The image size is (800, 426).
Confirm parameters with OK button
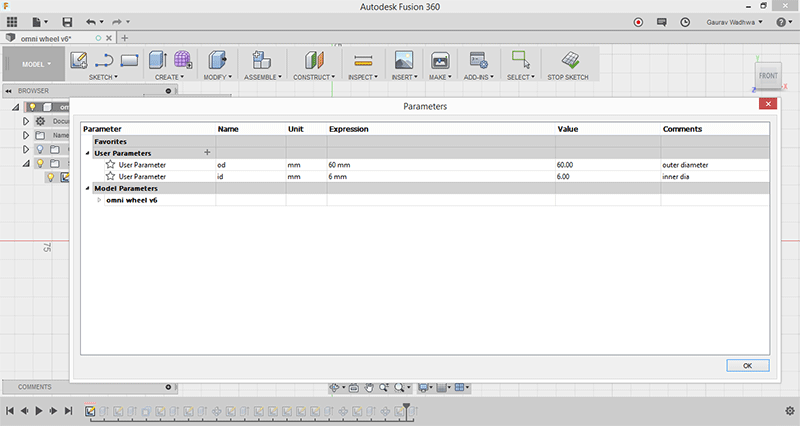pos(747,365)
